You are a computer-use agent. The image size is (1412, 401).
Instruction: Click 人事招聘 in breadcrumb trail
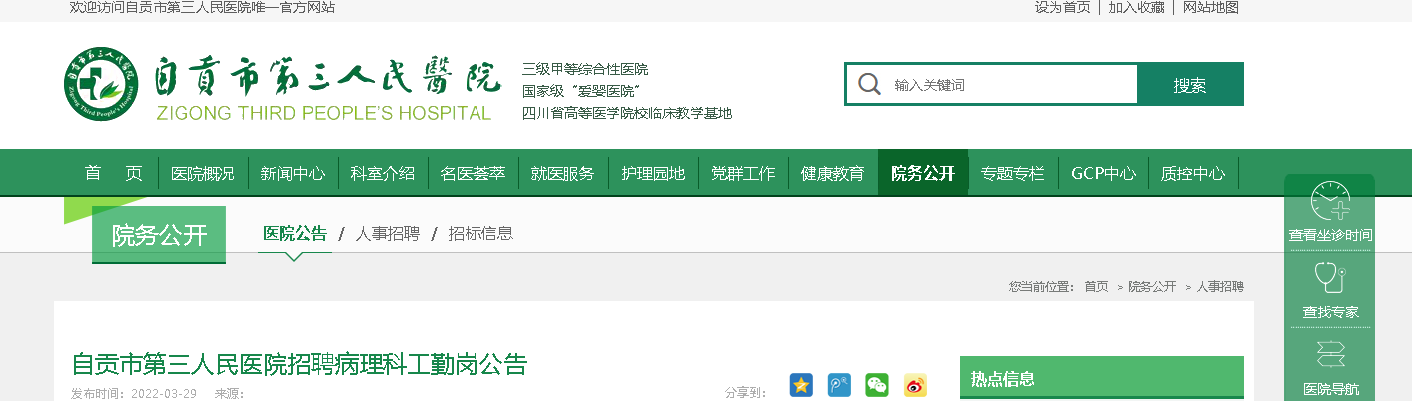coord(1220,286)
